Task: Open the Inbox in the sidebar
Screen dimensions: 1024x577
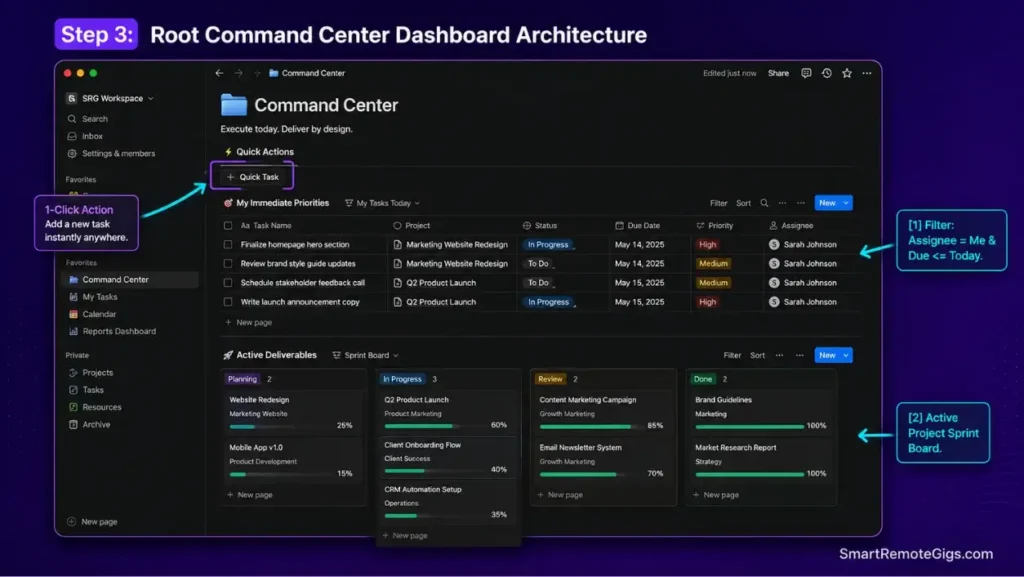Action: coord(92,136)
